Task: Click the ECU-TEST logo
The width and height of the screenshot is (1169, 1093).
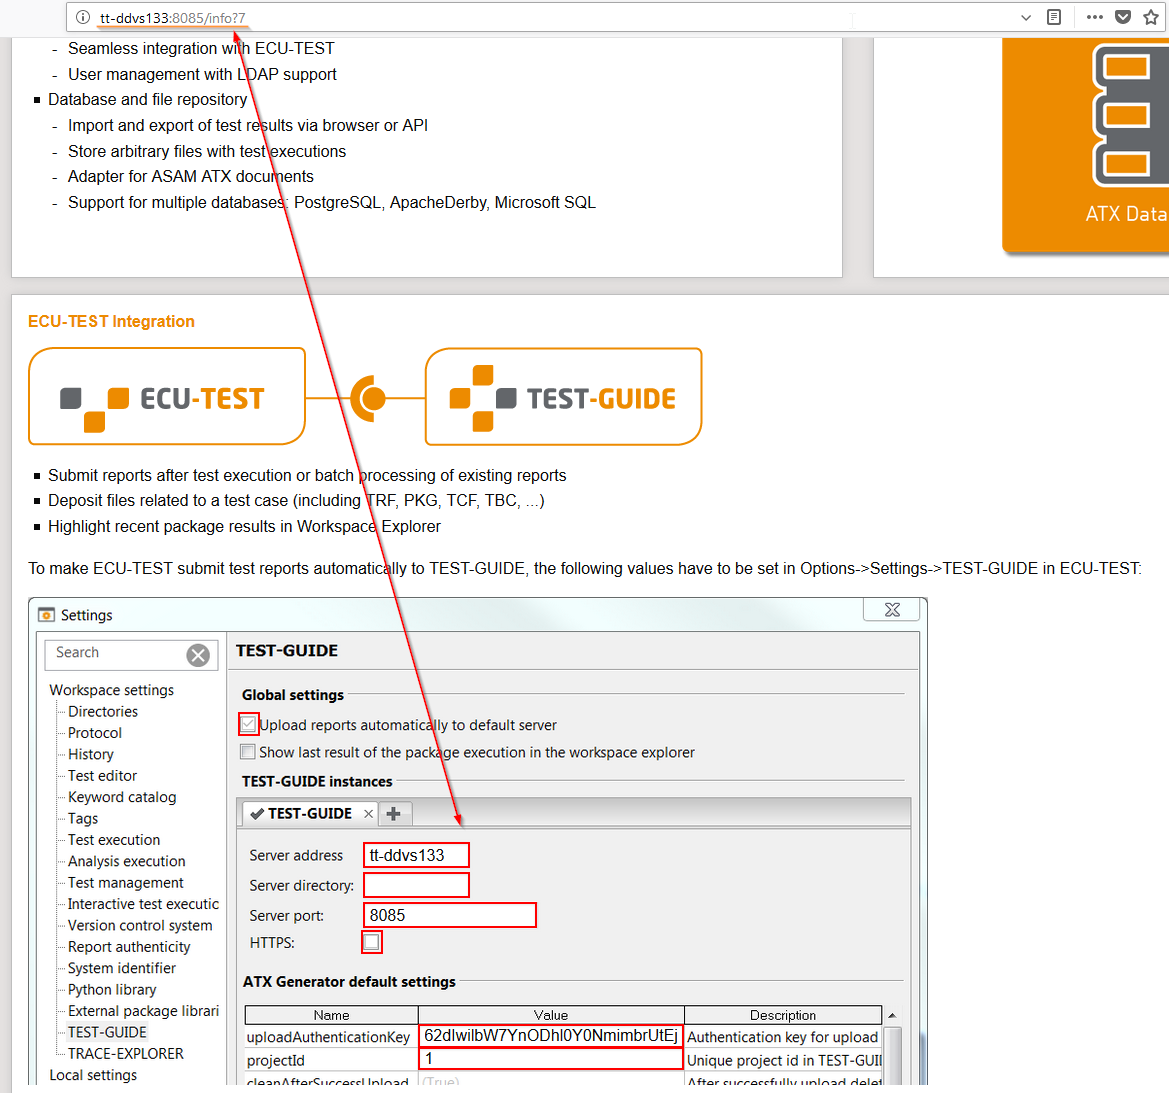Action: (x=166, y=396)
